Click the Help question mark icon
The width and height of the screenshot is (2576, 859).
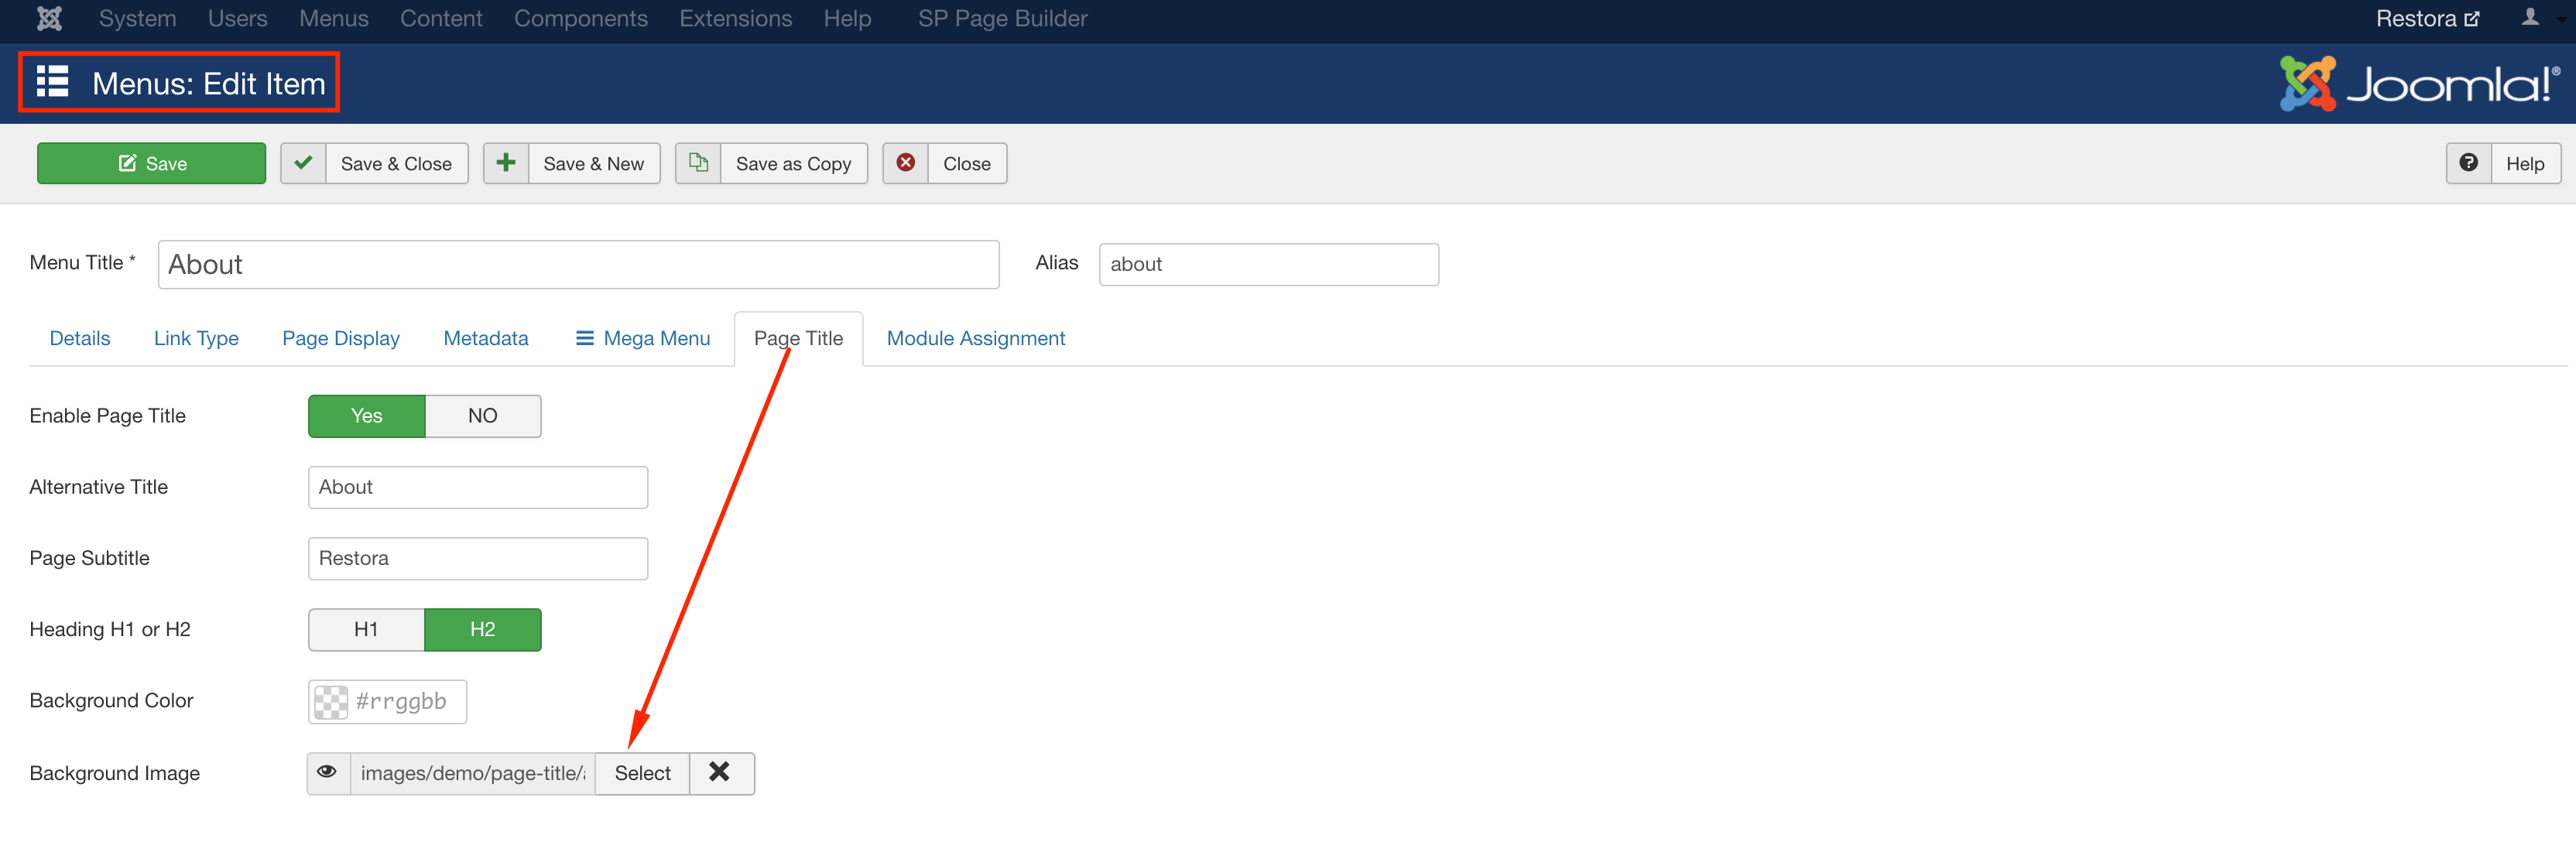(2469, 163)
